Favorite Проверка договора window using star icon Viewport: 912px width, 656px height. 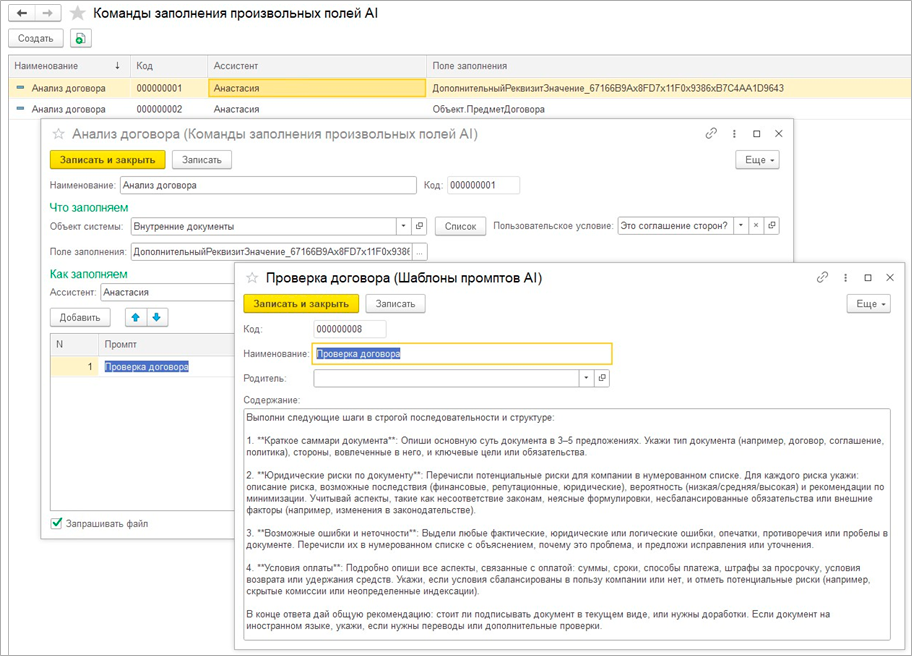coord(252,278)
